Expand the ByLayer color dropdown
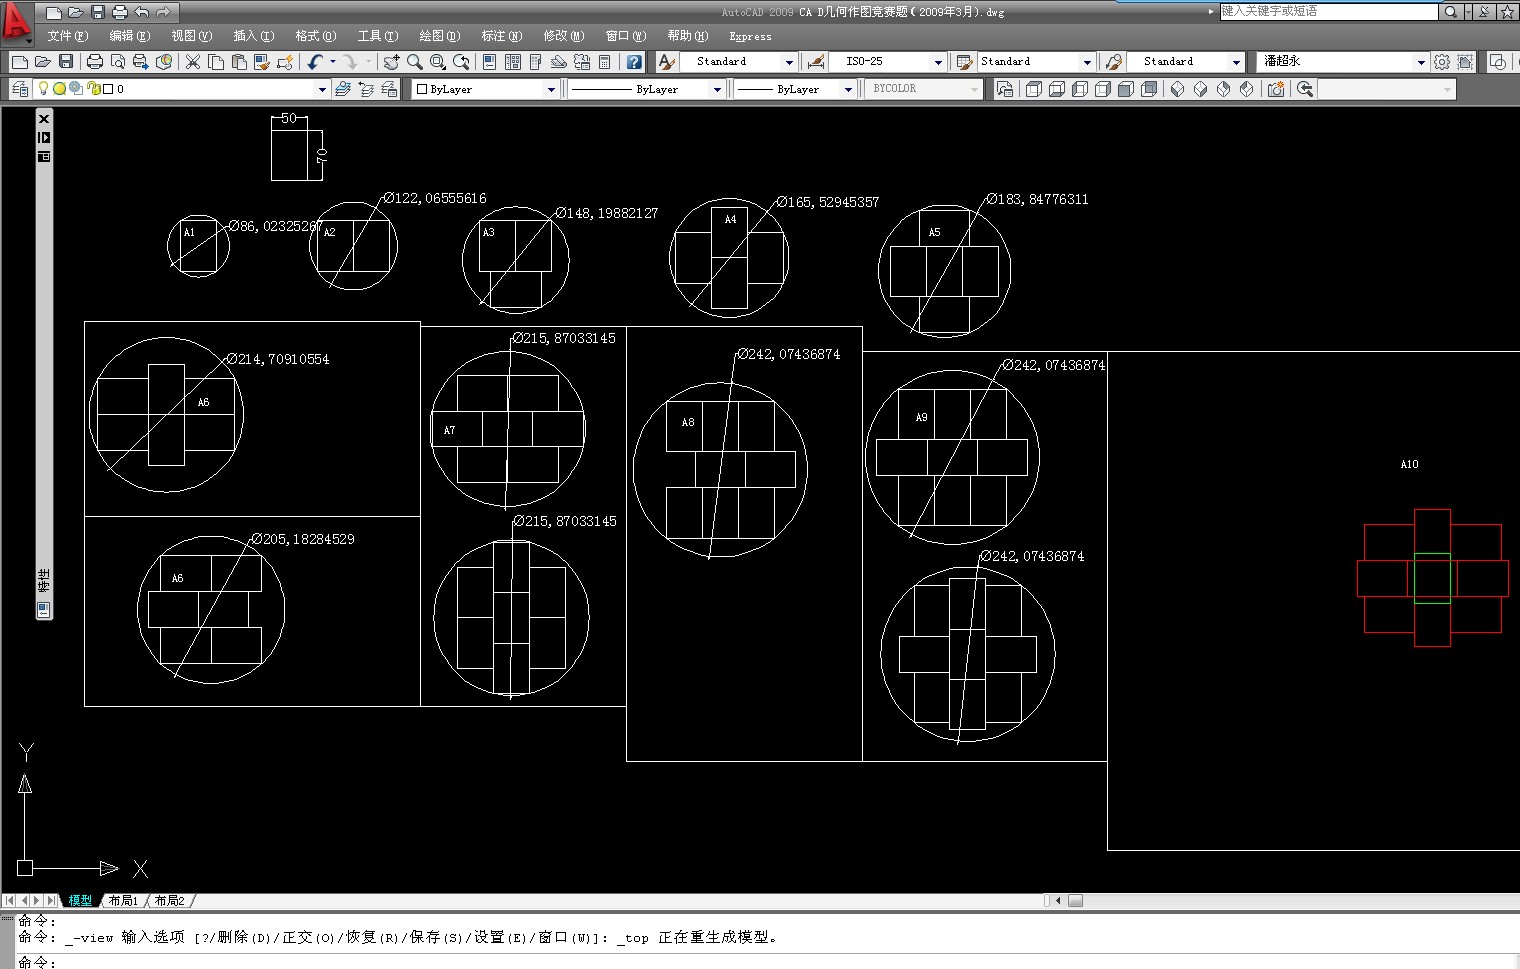This screenshot has width=1520, height=969. pyautogui.click(x=551, y=89)
